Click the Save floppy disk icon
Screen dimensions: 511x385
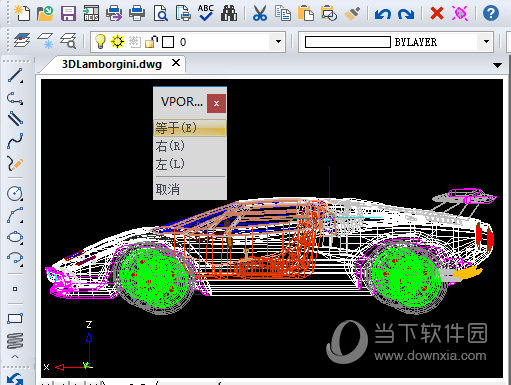(x=68, y=13)
